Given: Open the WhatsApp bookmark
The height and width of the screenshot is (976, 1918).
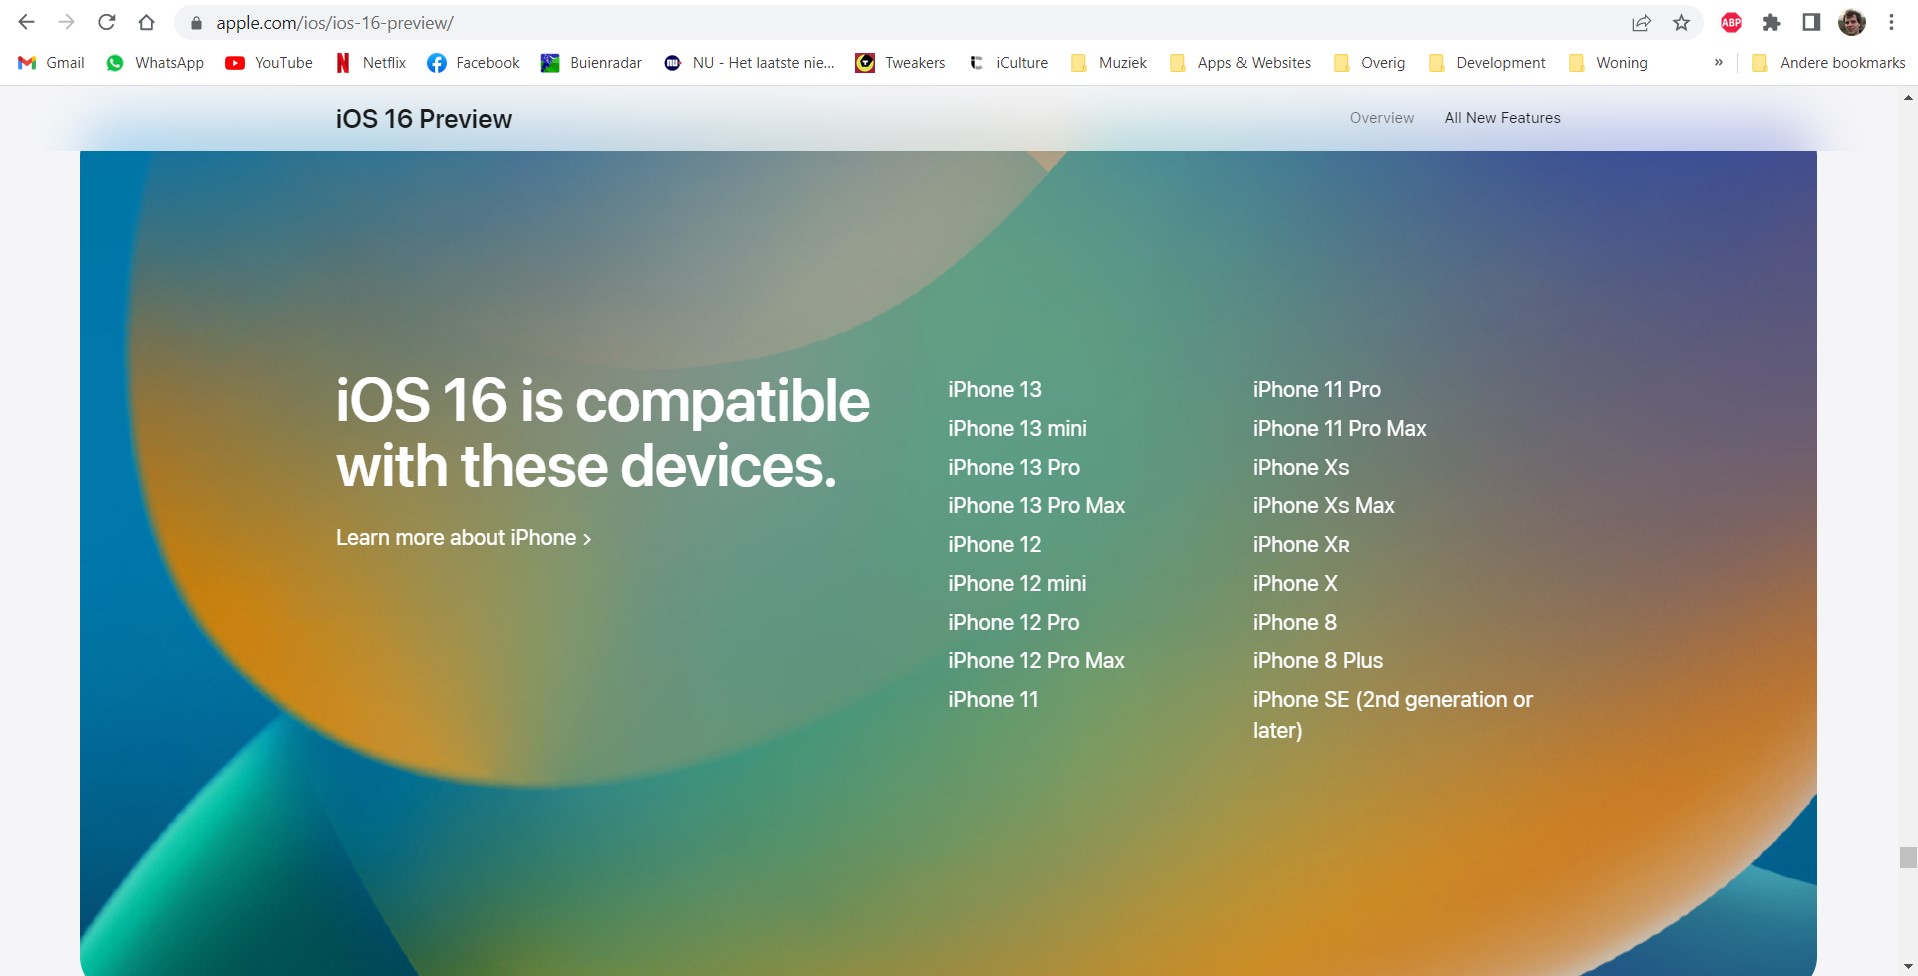Looking at the screenshot, I should (x=155, y=63).
